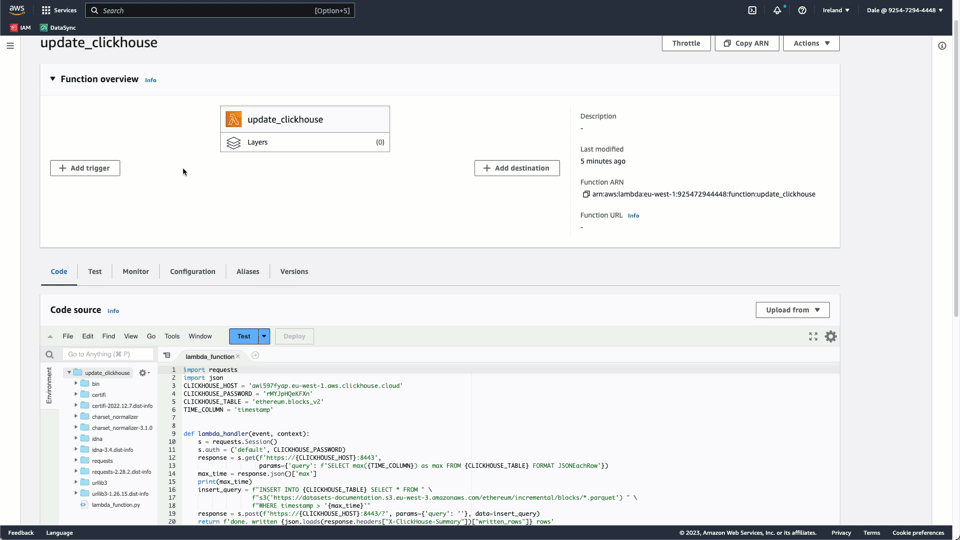The image size is (960, 540).
Task: Add a new editor tab with plus icon
Action: pos(256,356)
